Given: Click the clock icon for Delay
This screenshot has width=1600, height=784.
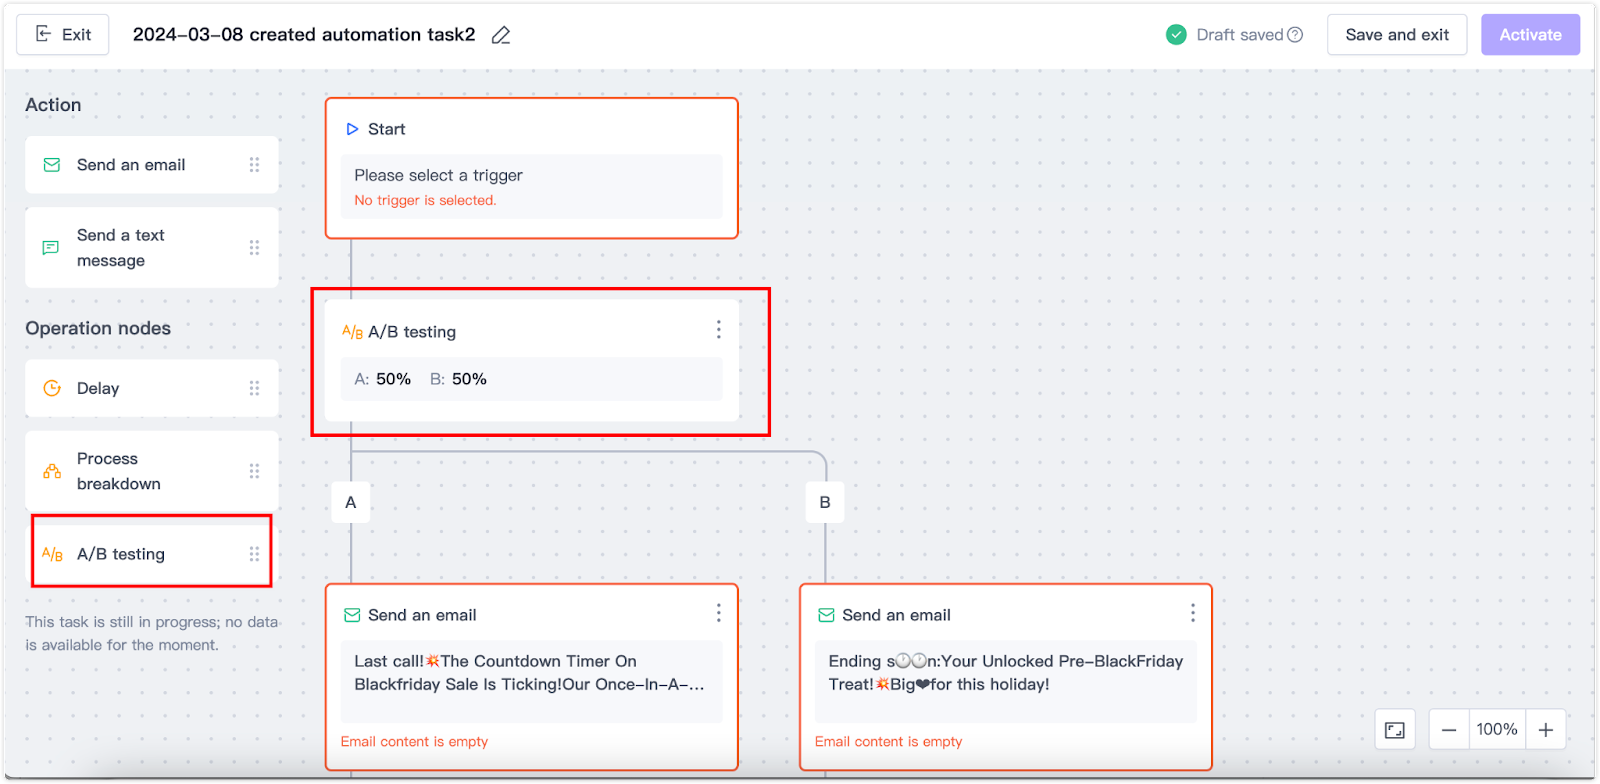Looking at the screenshot, I should (x=52, y=388).
